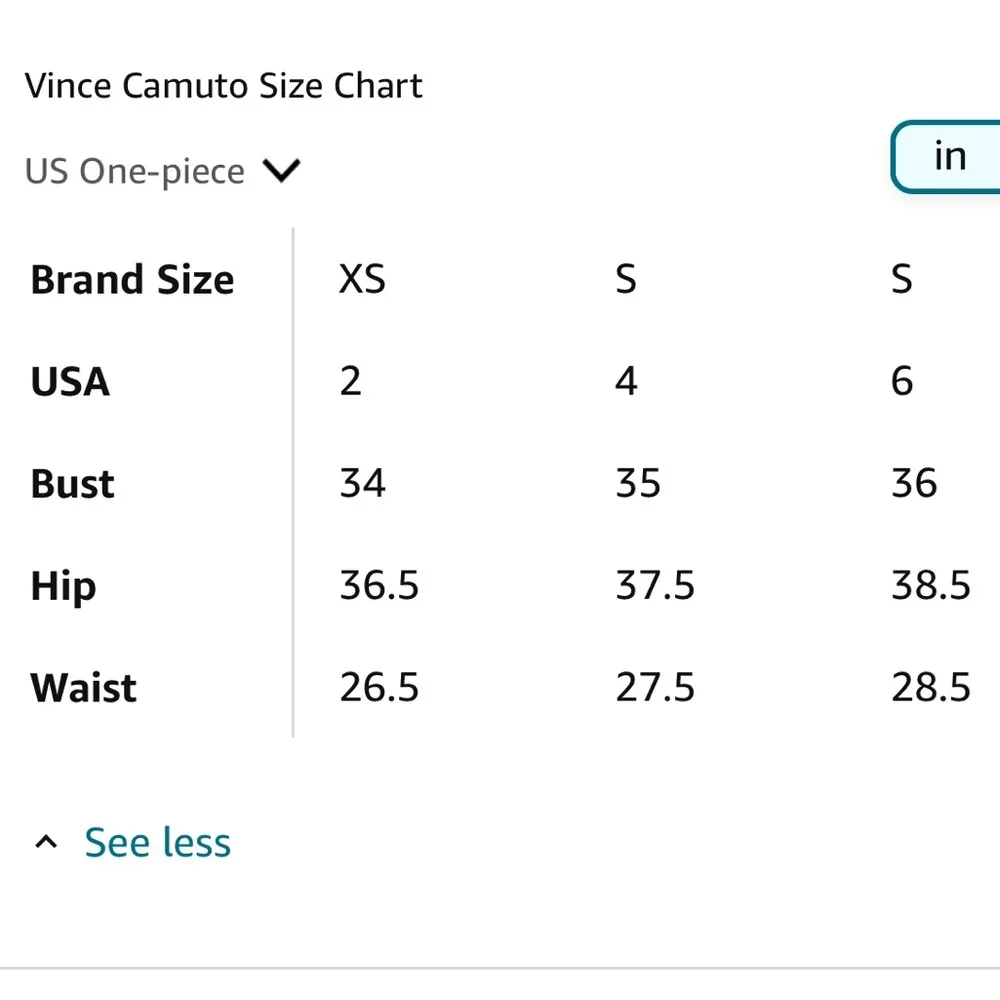Click the Waist 26.5 value
The image size is (1000, 1000).
(x=379, y=688)
